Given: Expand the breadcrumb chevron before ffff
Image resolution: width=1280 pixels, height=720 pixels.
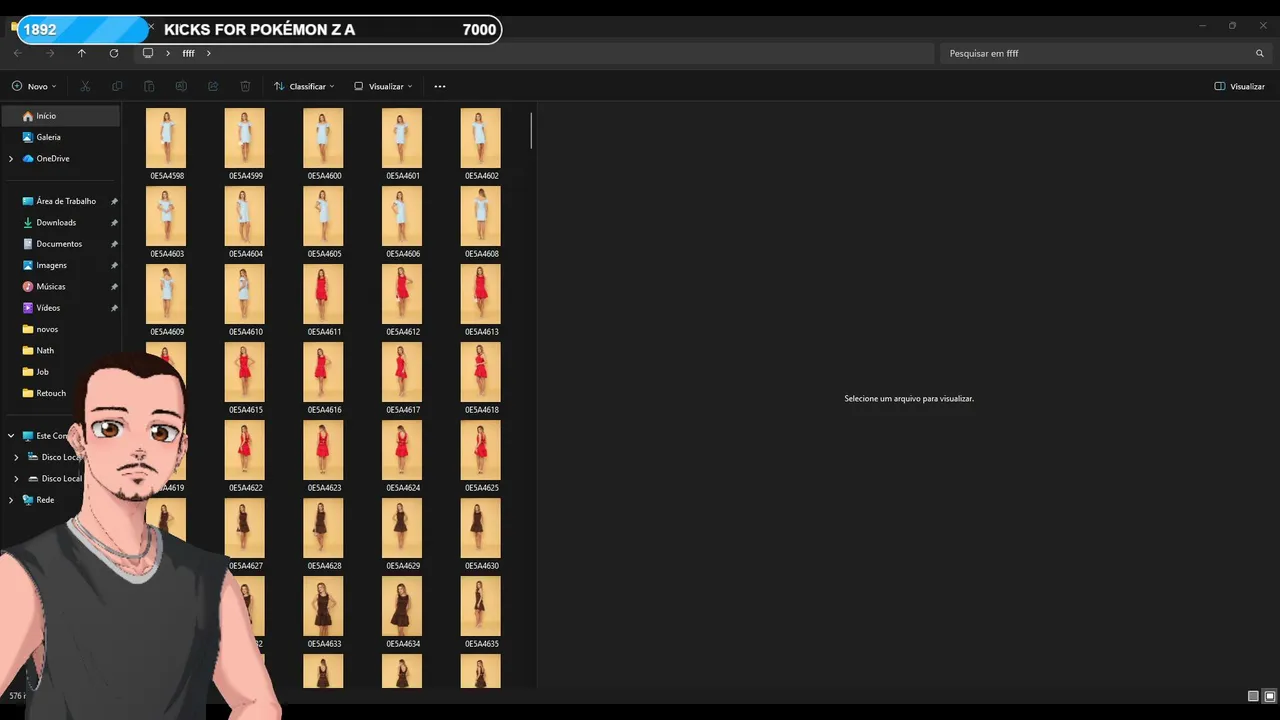Looking at the screenshot, I should [x=168, y=53].
